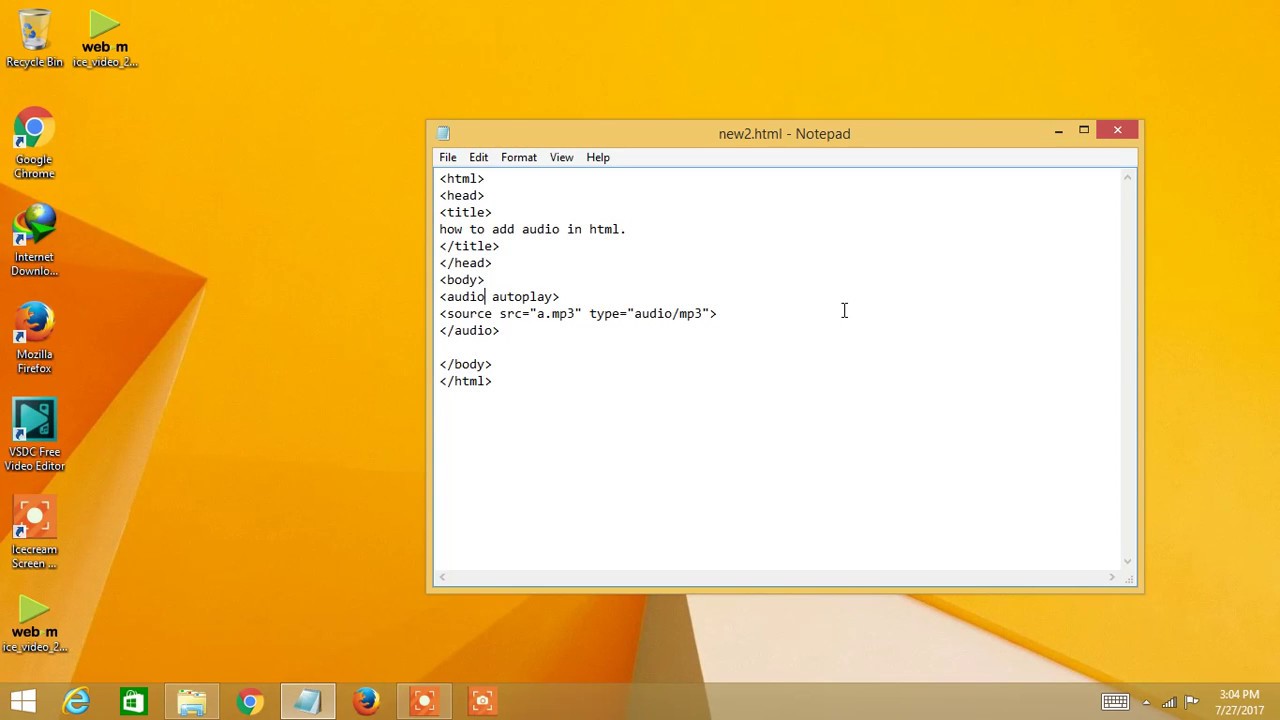1280x720 pixels.
Task: Launch Google Chrome from the desktop shortcut
Action: coord(34,143)
